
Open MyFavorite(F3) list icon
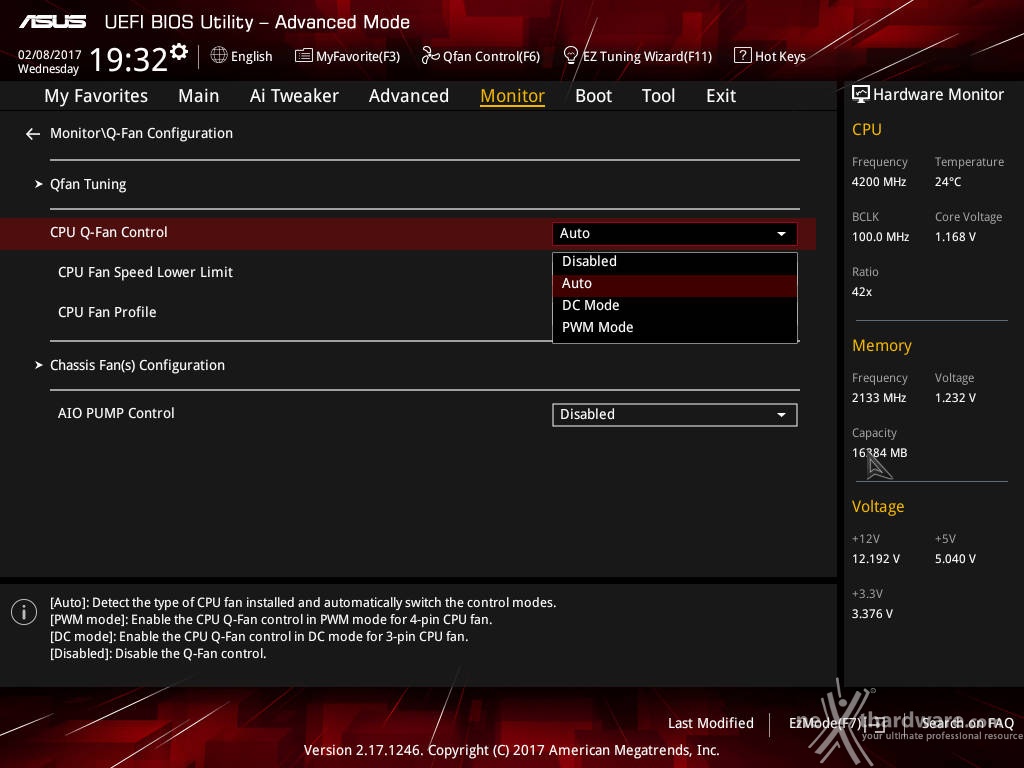[304, 56]
